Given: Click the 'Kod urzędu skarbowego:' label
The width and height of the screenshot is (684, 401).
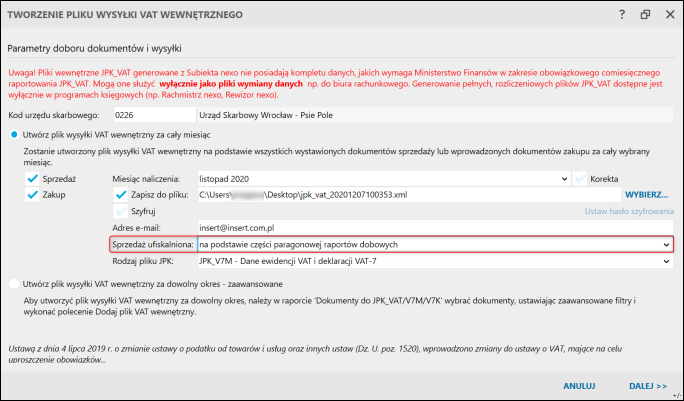Looking at the screenshot, I should [54, 115].
